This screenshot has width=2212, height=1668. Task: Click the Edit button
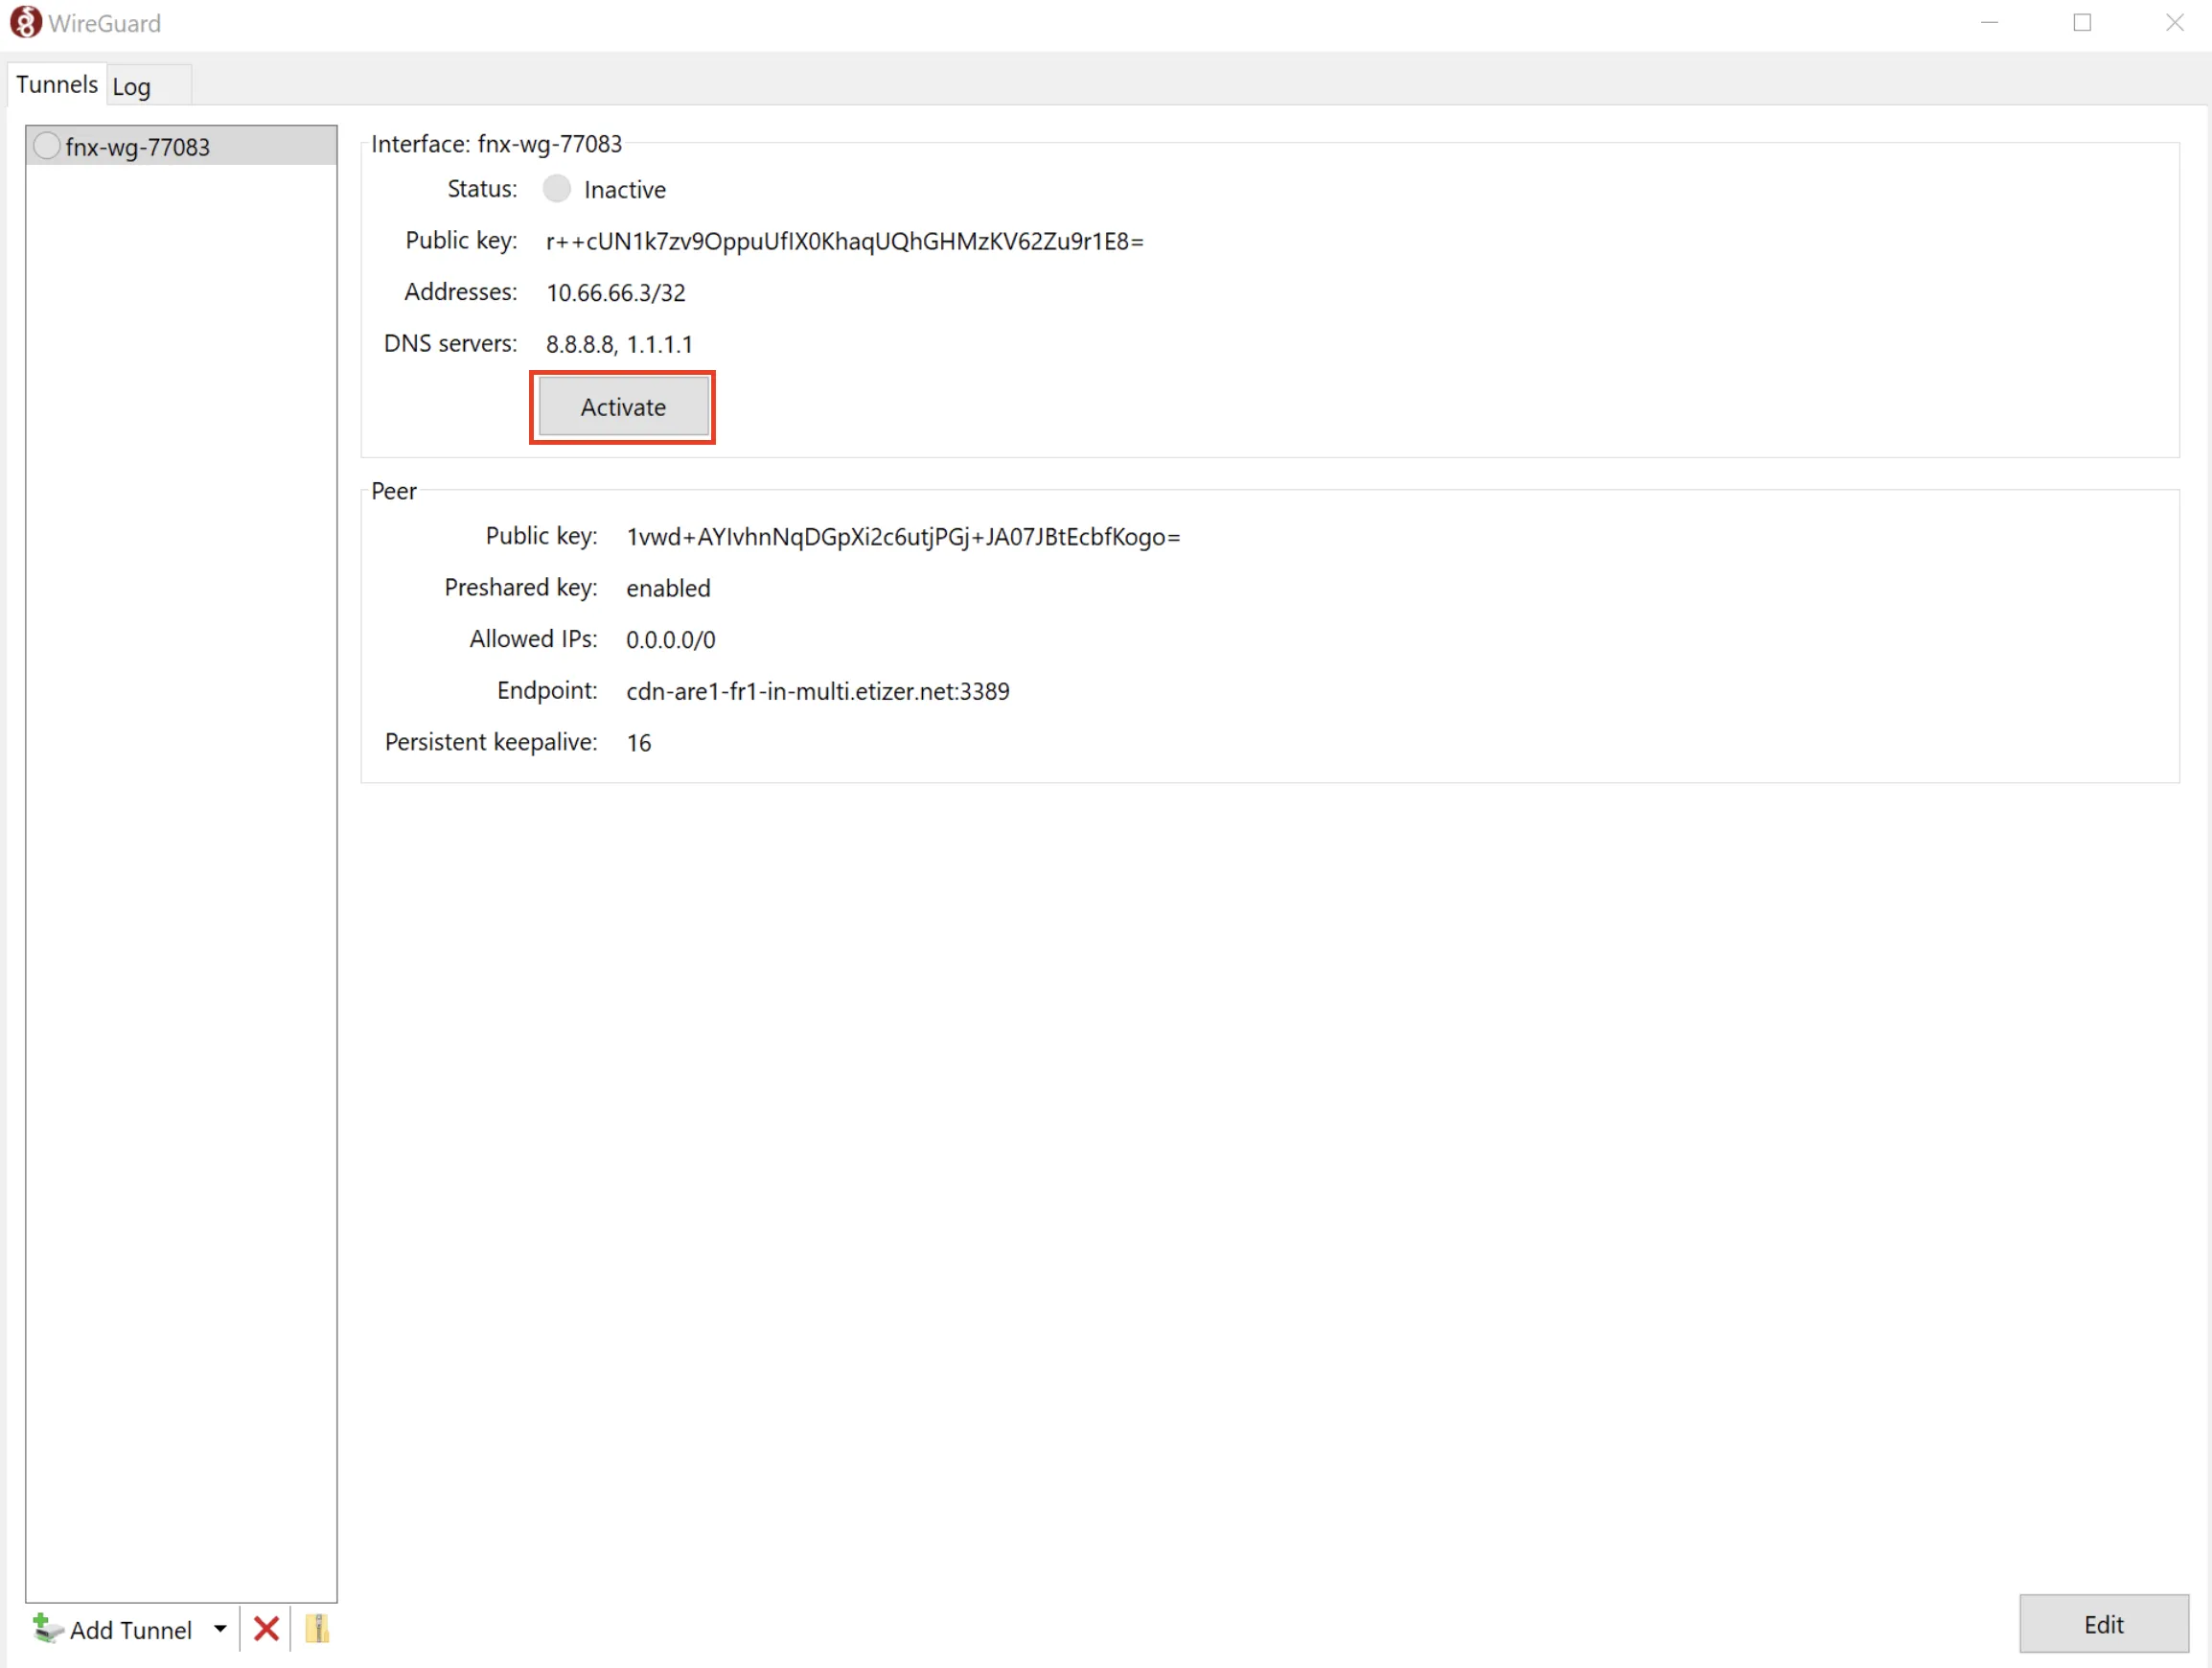2103,1625
